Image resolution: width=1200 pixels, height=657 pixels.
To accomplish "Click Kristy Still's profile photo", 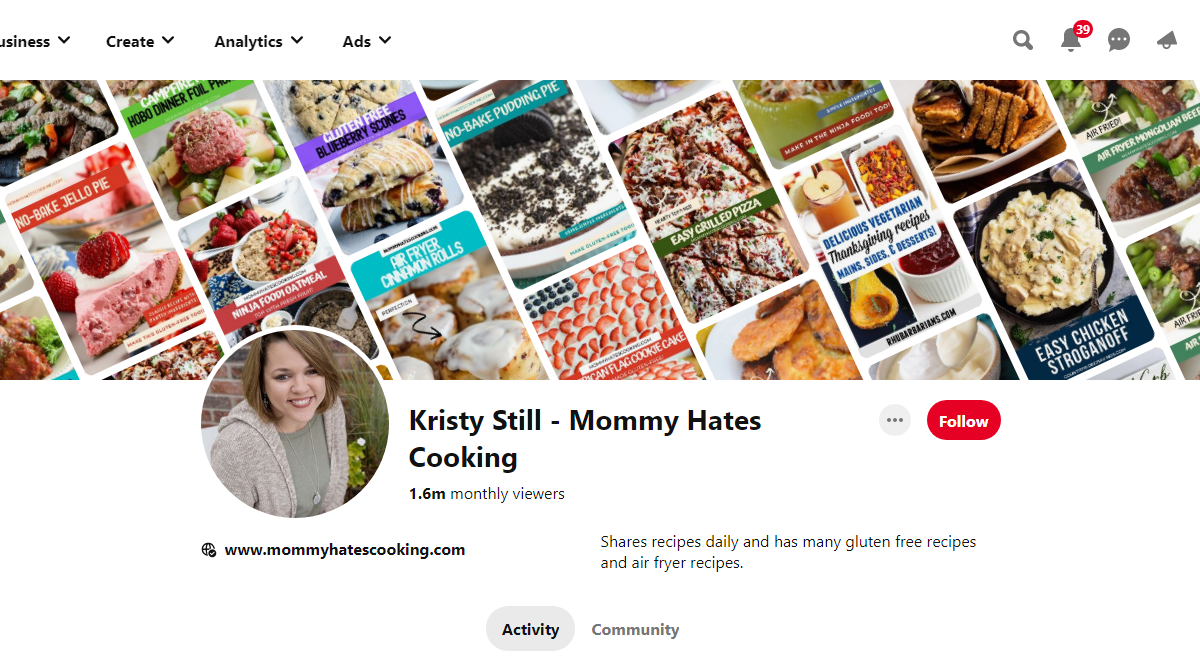I will click(x=294, y=424).
